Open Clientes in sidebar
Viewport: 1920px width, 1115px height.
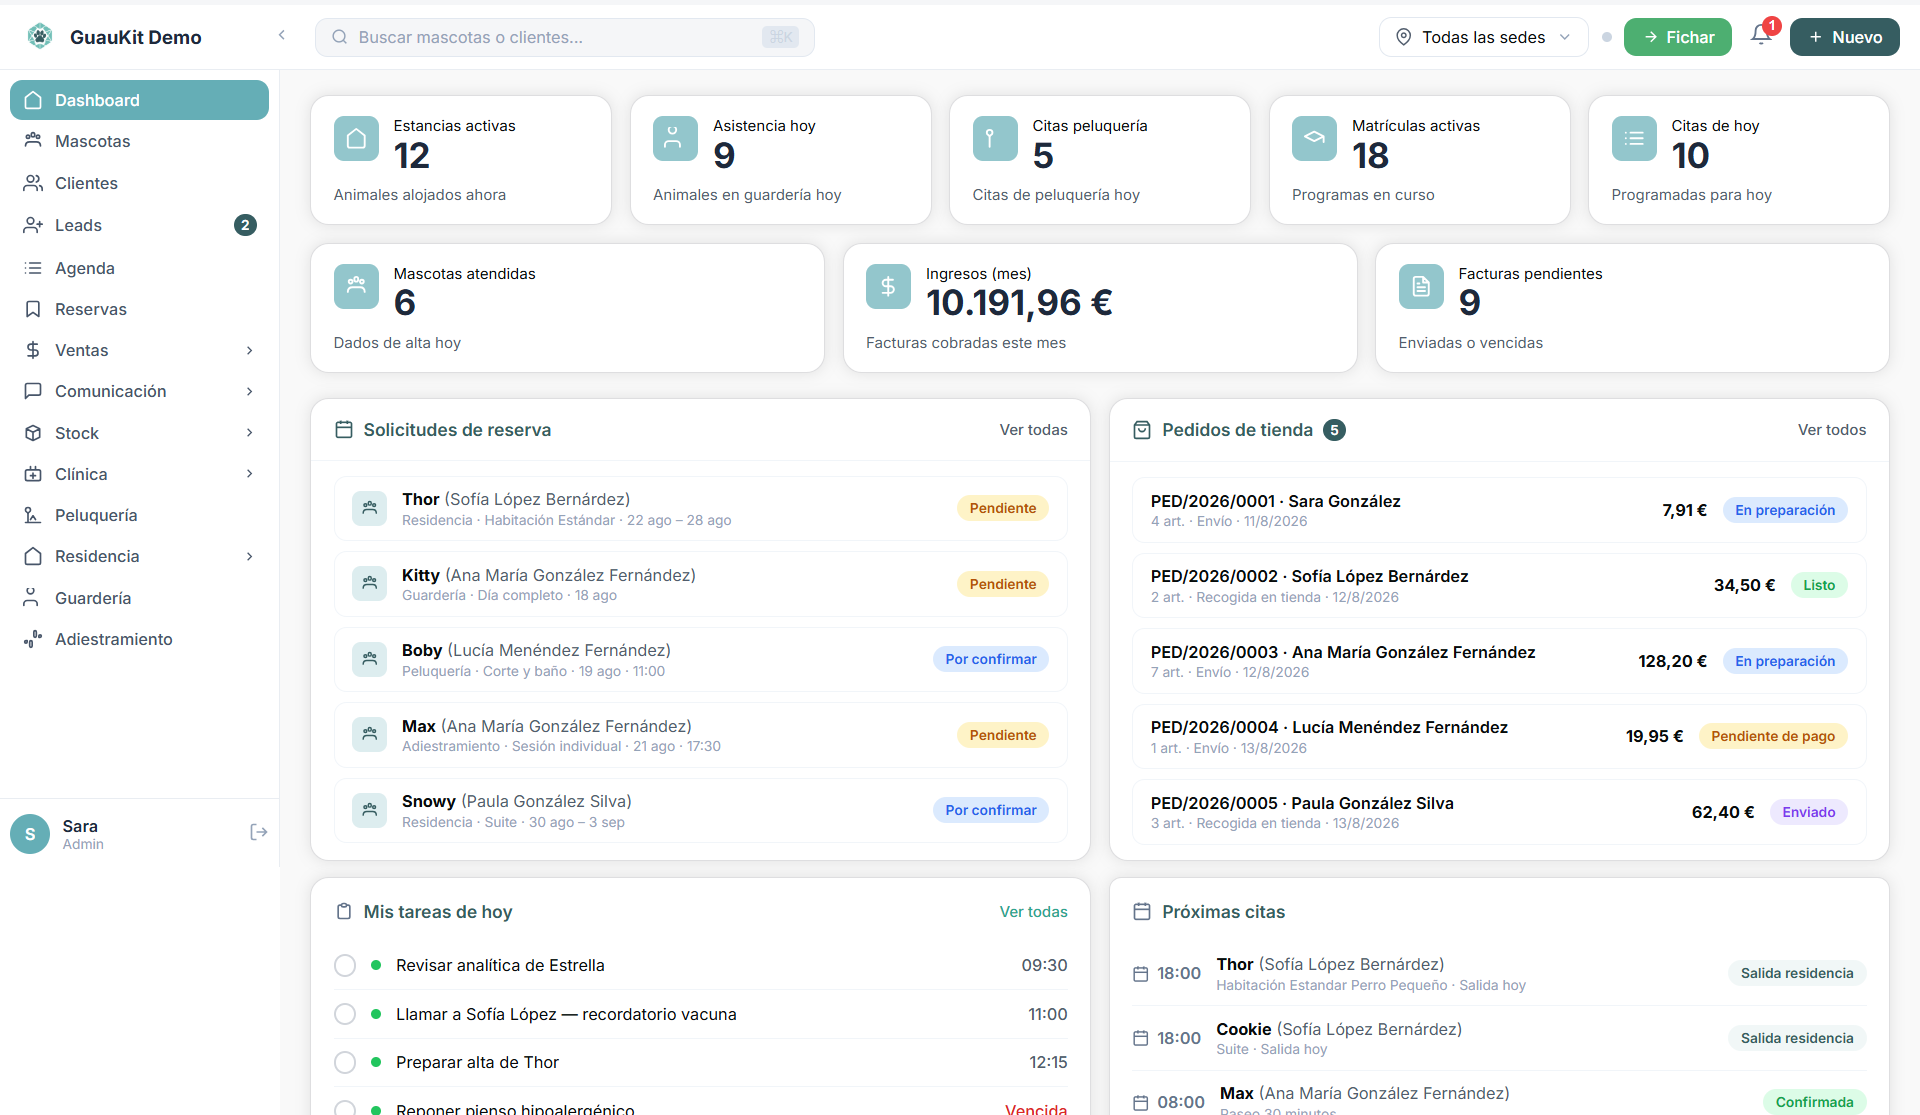point(139,183)
